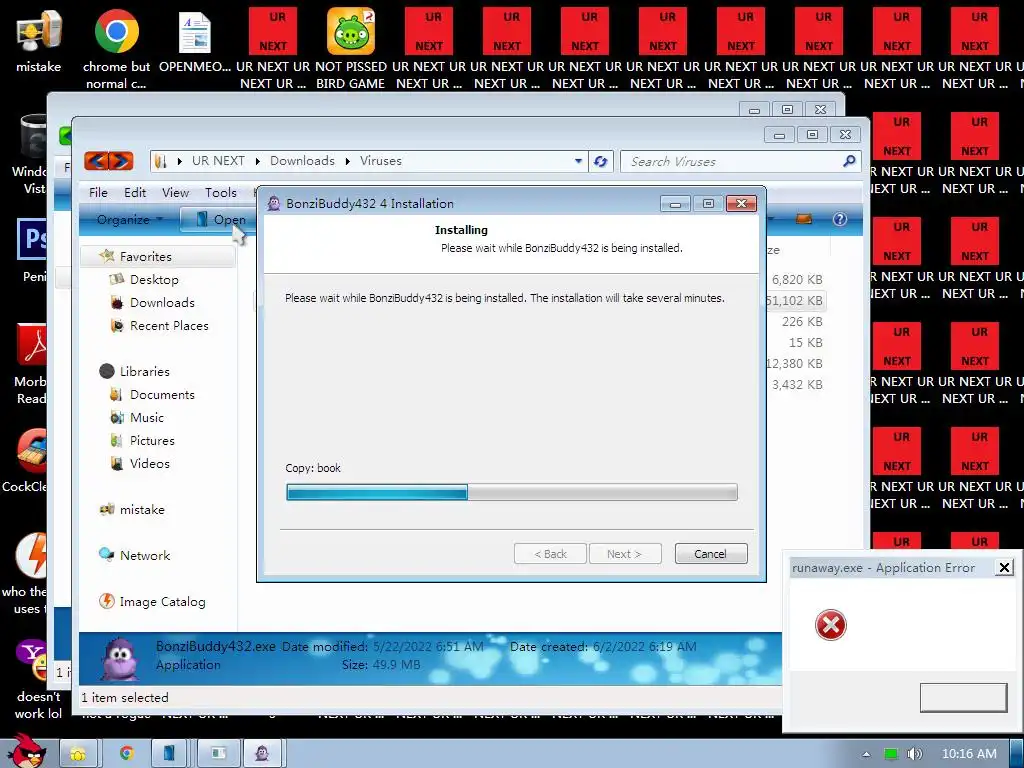Click the green system tray icon

[x=891, y=754]
